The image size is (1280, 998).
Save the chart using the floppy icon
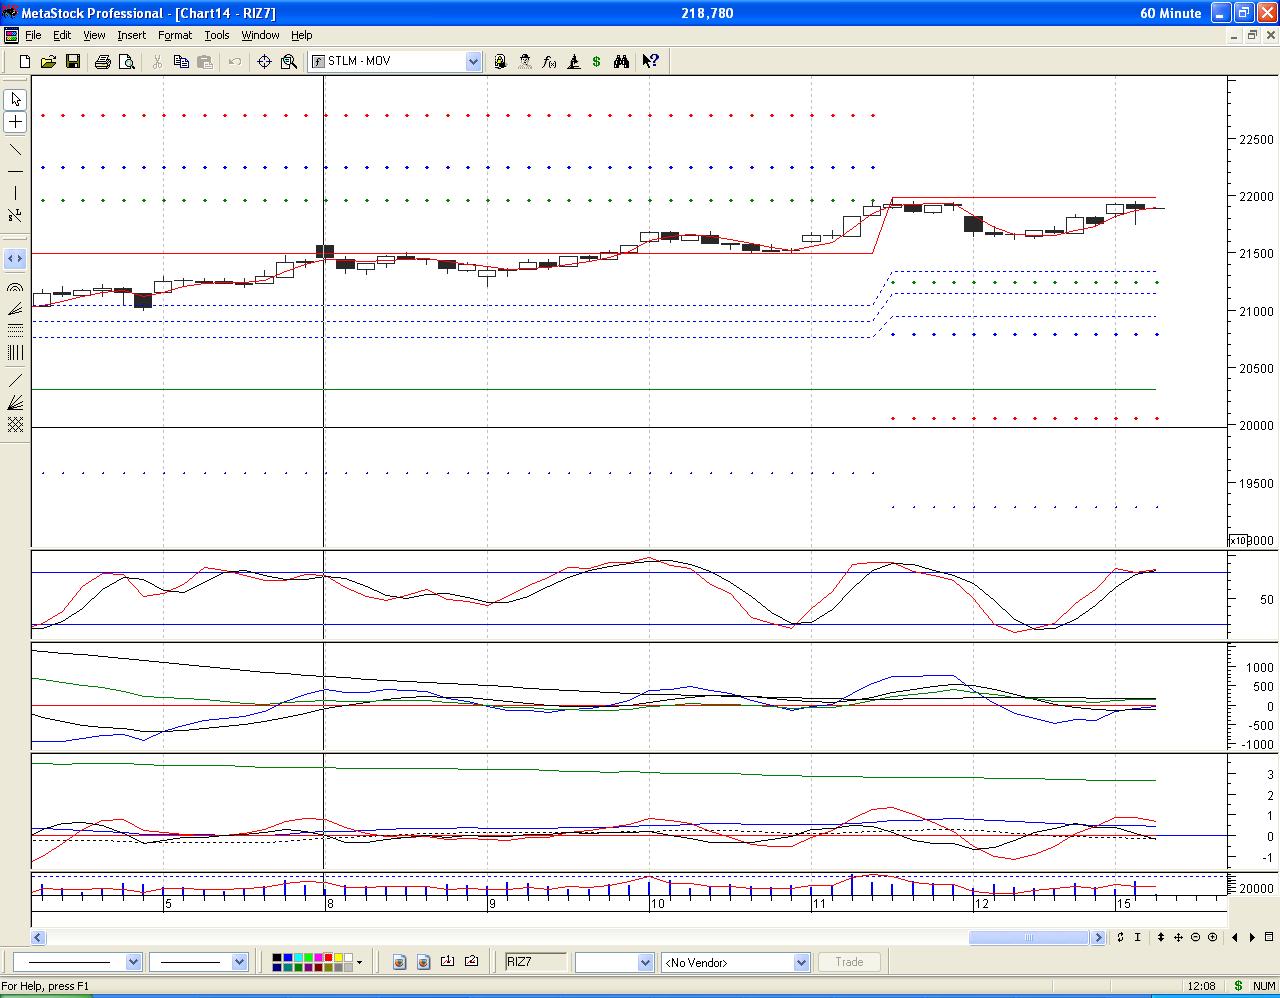point(72,61)
